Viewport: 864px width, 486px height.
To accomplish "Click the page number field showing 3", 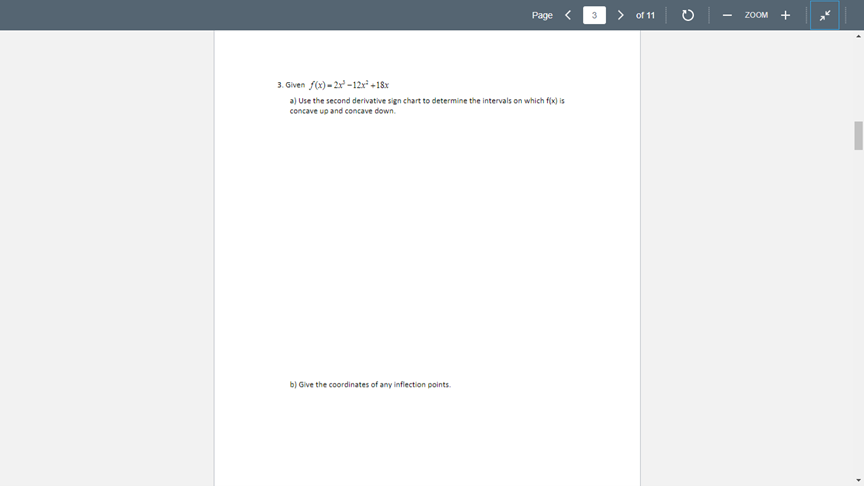I will (x=594, y=15).
